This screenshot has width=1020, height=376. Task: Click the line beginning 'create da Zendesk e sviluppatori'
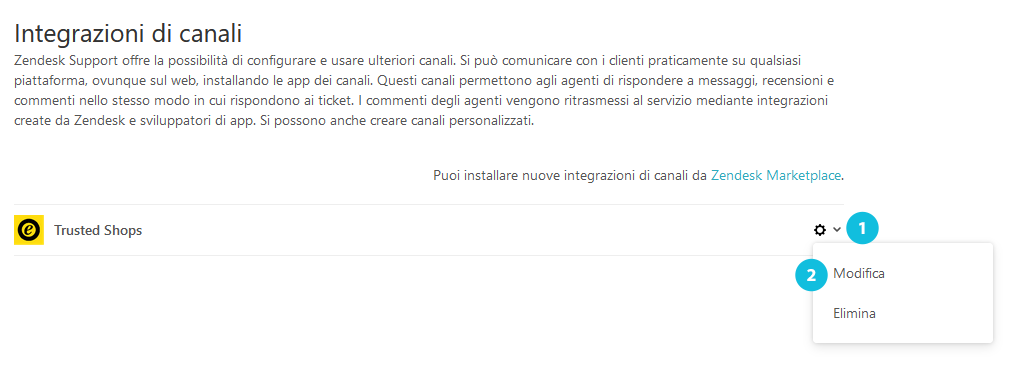pyautogui.click(x=274, y=122)
